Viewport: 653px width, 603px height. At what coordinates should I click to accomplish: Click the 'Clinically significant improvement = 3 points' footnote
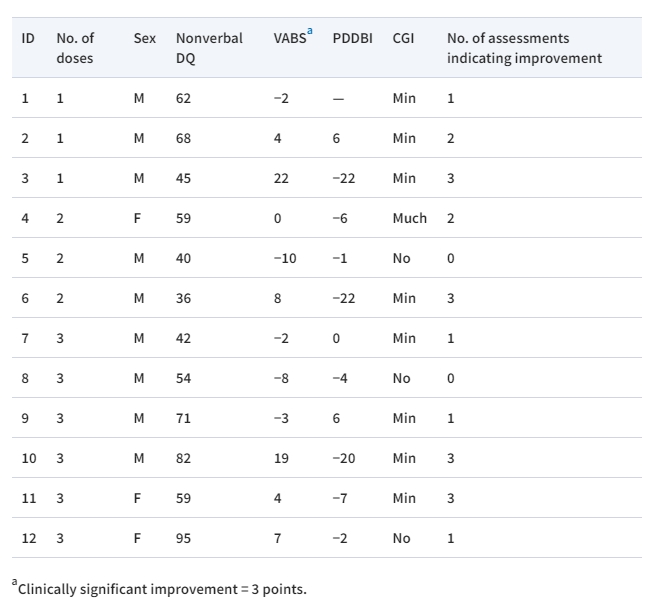point(163,587)
